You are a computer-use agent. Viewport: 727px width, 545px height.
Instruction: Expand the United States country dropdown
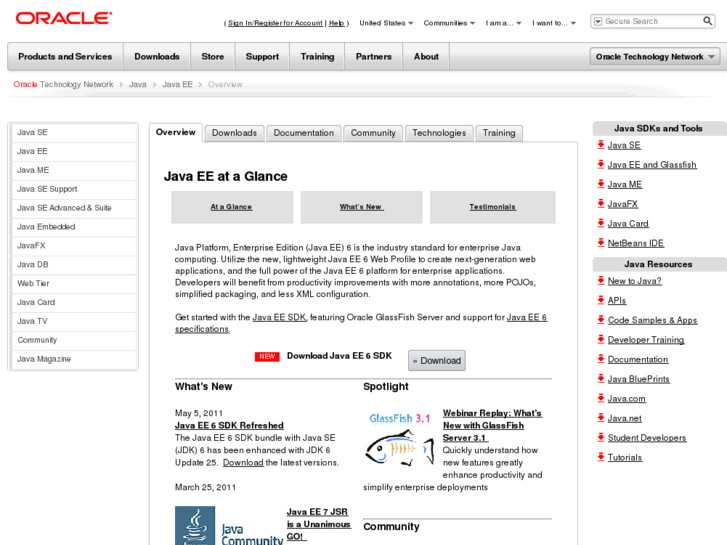tap(386, 23)
